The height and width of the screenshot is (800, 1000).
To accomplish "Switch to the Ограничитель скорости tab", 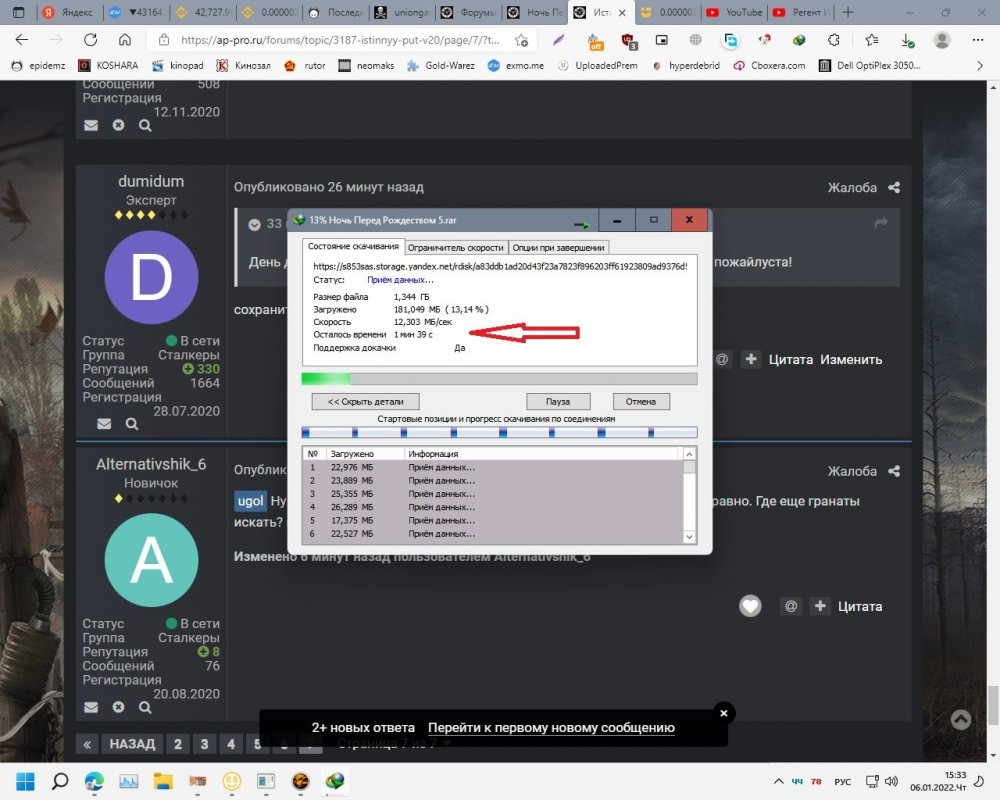I will point(455,247).
